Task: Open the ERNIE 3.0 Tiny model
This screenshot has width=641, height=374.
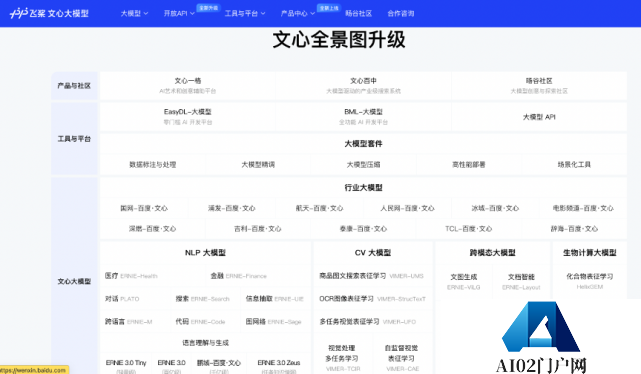Action: click(x=126, y=365)
